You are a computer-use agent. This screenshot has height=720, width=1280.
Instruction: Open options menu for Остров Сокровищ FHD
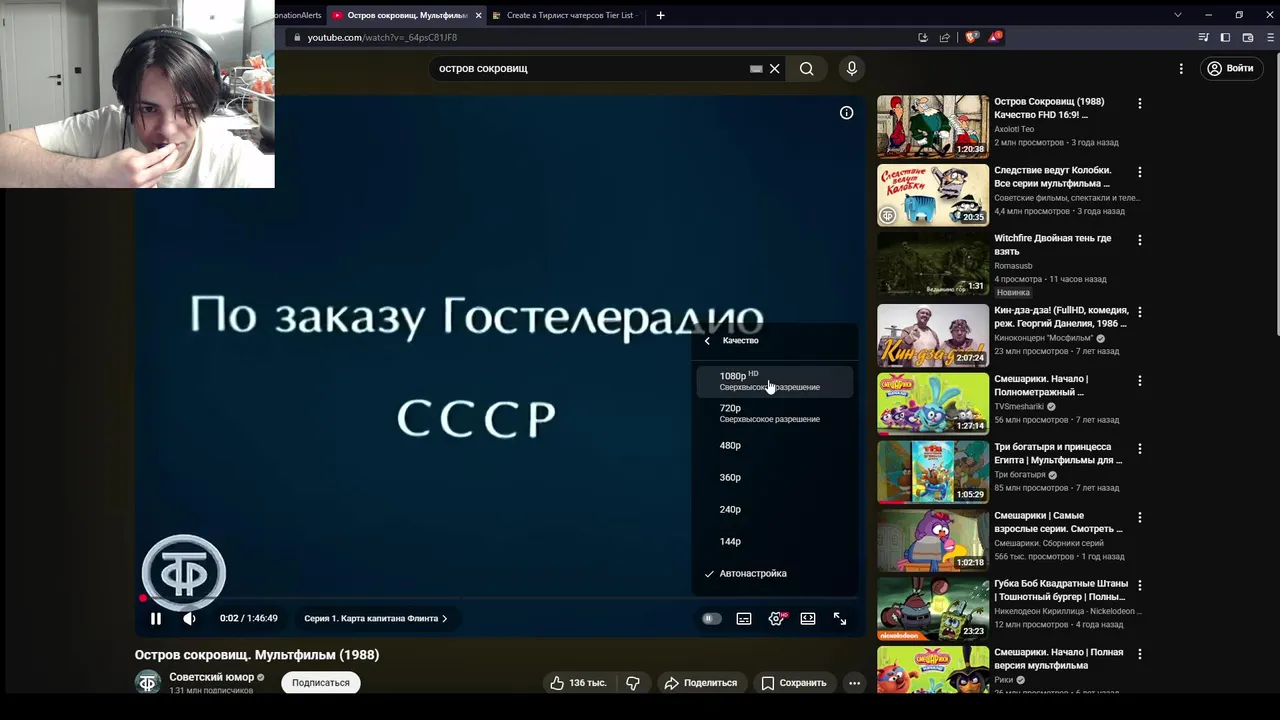[x=1139, y=103]
